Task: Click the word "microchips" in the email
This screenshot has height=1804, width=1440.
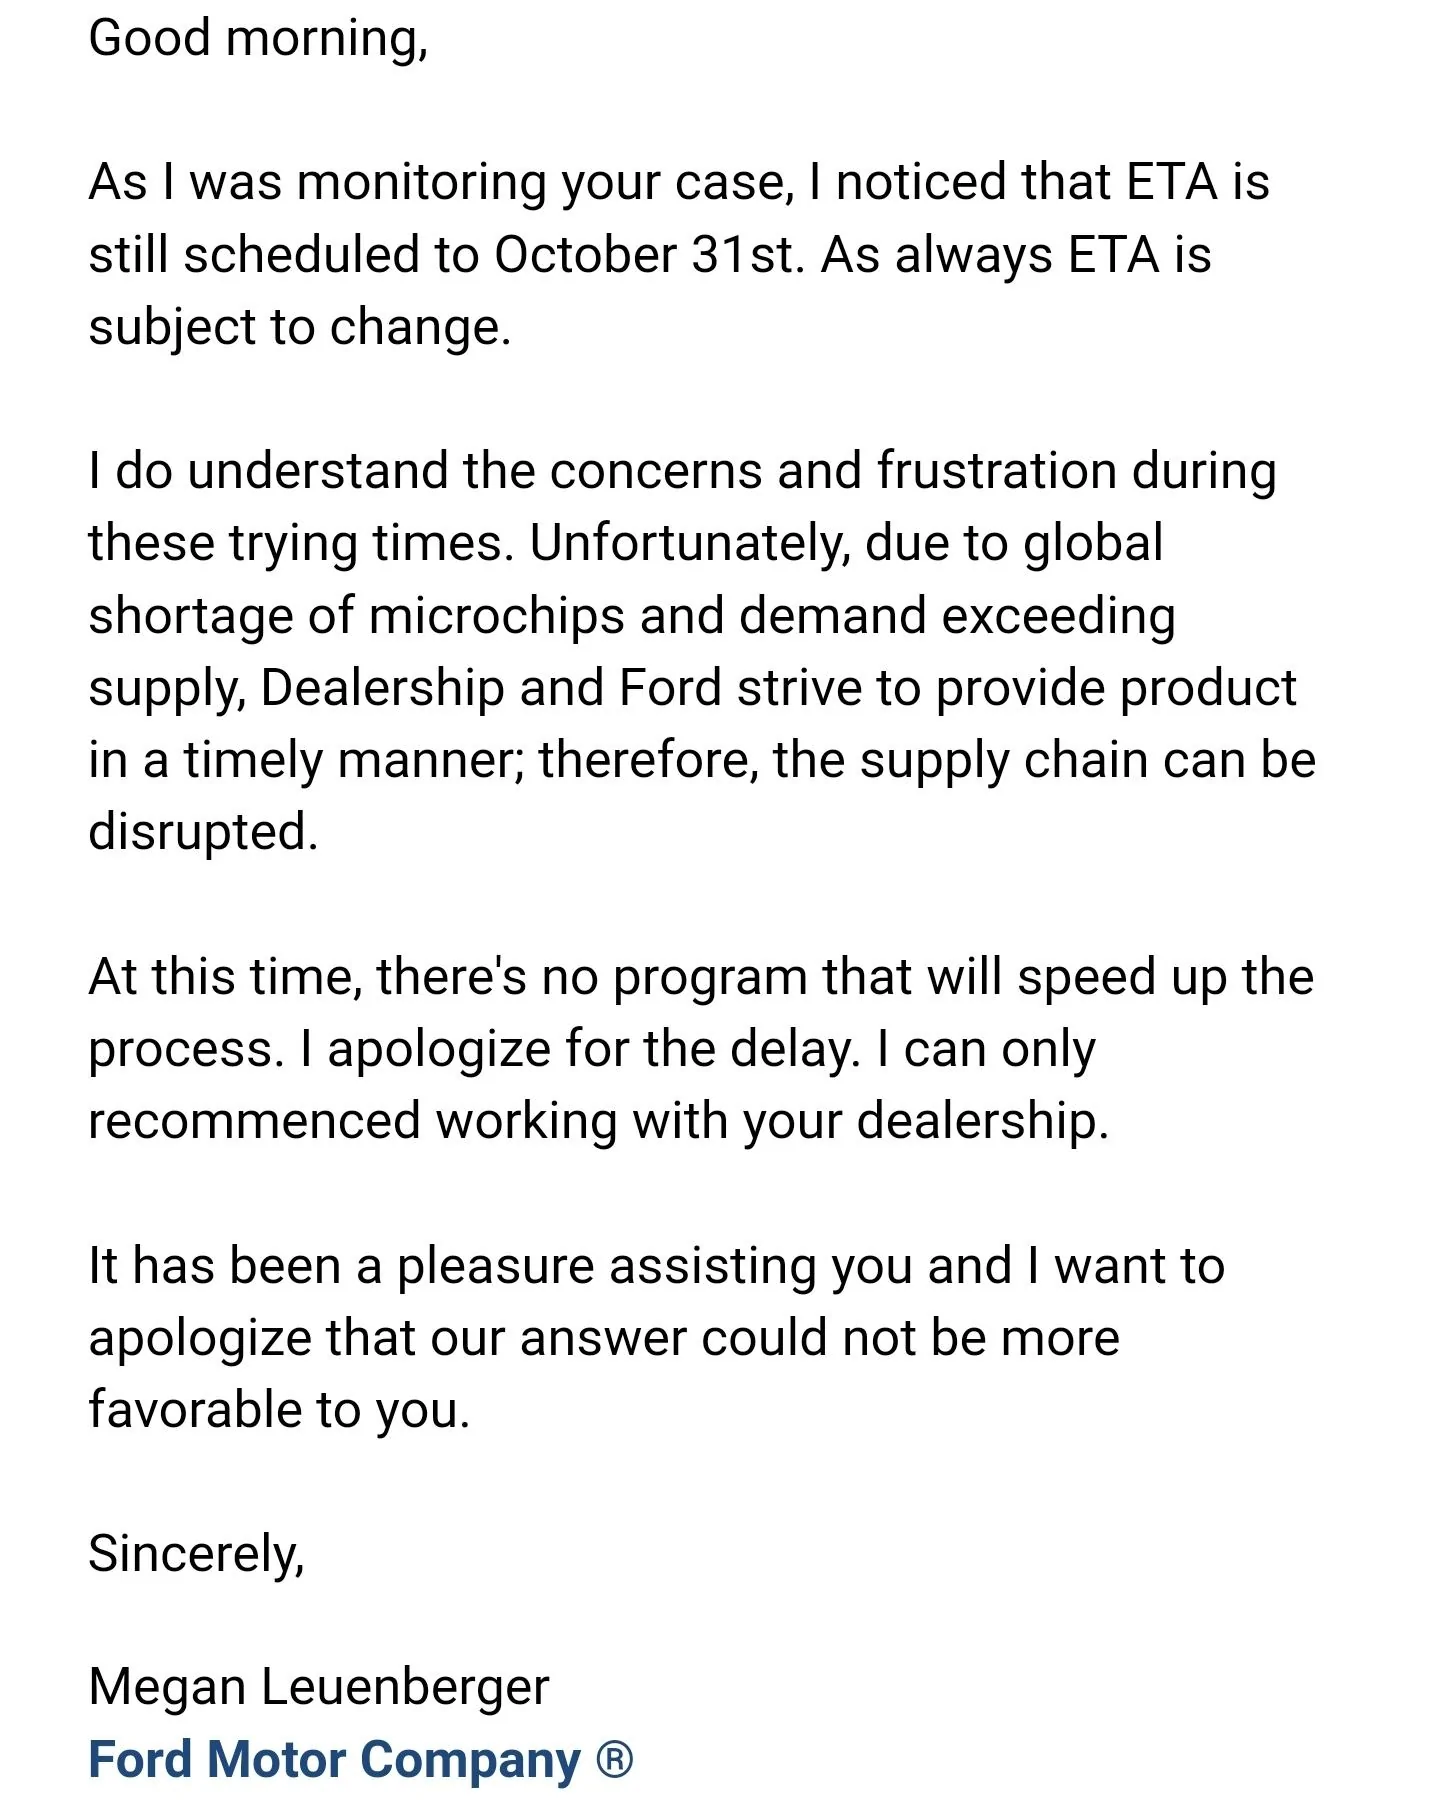Action: 497,616
